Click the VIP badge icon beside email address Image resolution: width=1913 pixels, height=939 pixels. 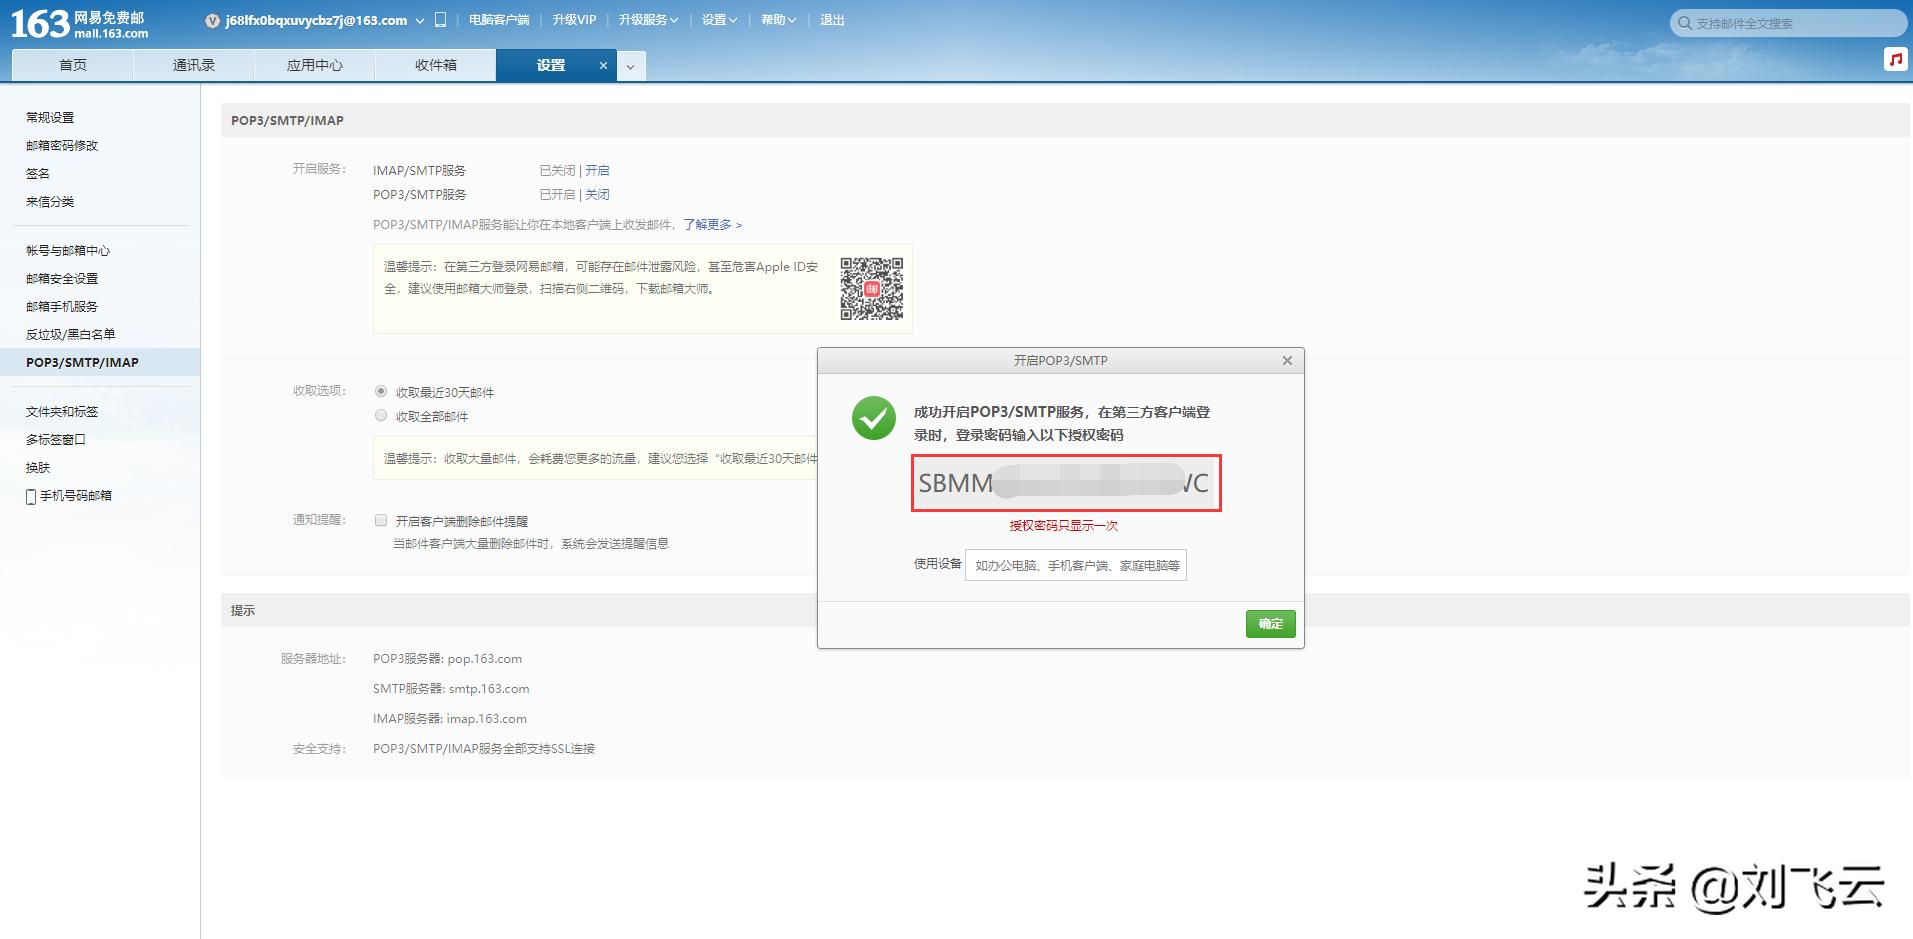coord(212,21)
